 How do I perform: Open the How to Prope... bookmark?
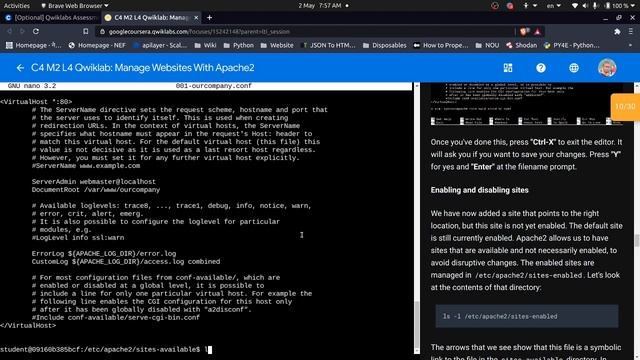[x=441, y=45]
